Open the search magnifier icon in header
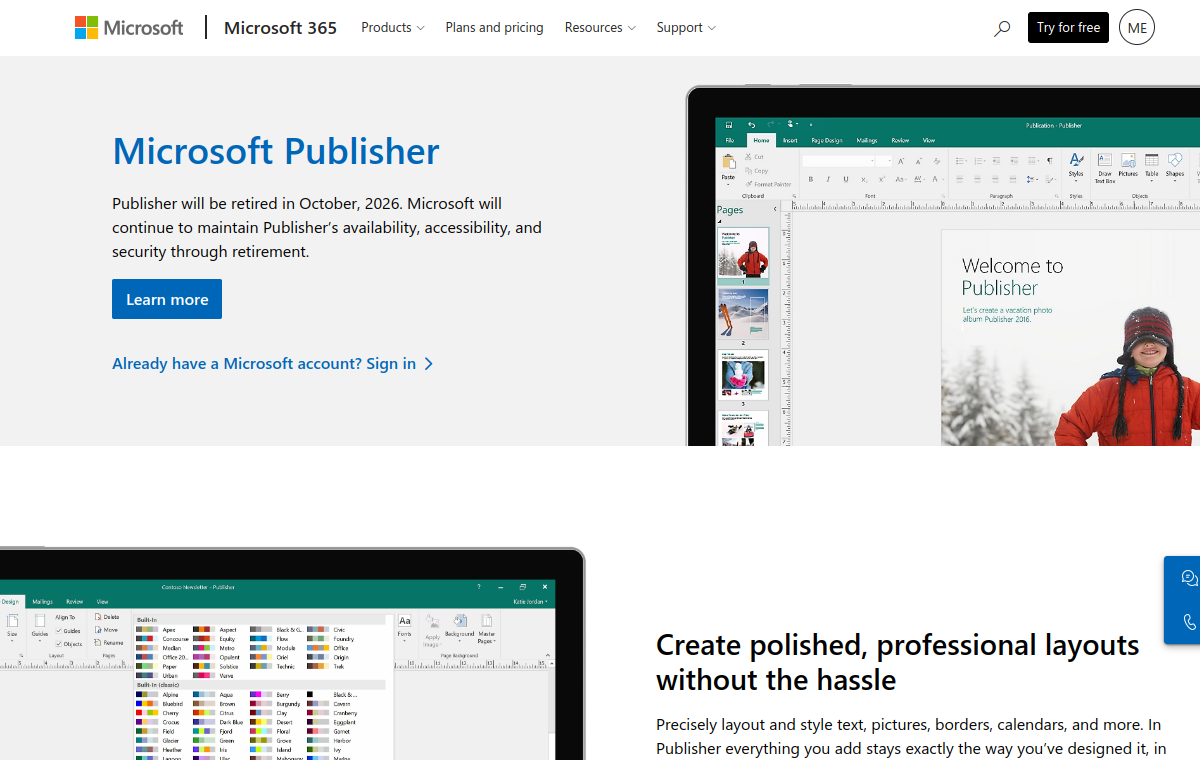This screenshot has width=1200, height=760. pyautogui.click(x=1001, y=28)
